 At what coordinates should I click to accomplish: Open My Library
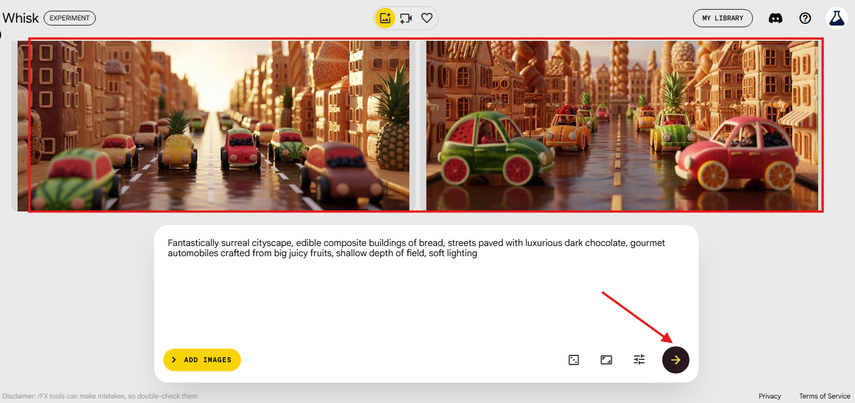pos(722,18)
